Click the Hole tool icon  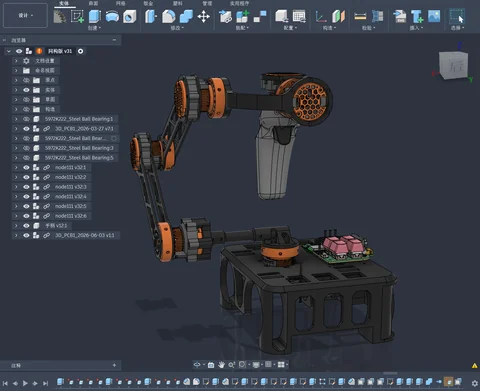pos(129,16)
